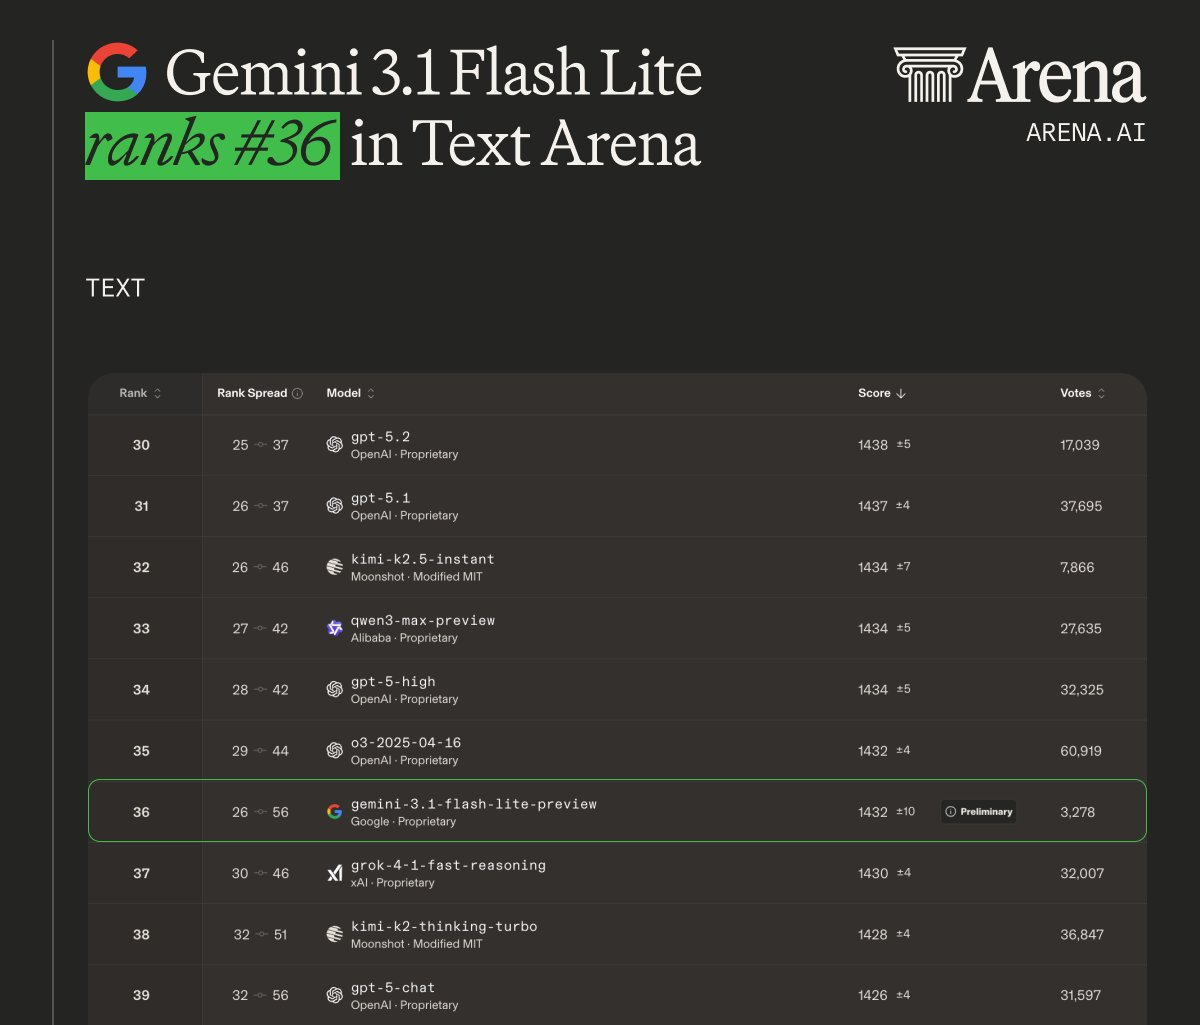Open the sort chevron on the Rank column

157,393
